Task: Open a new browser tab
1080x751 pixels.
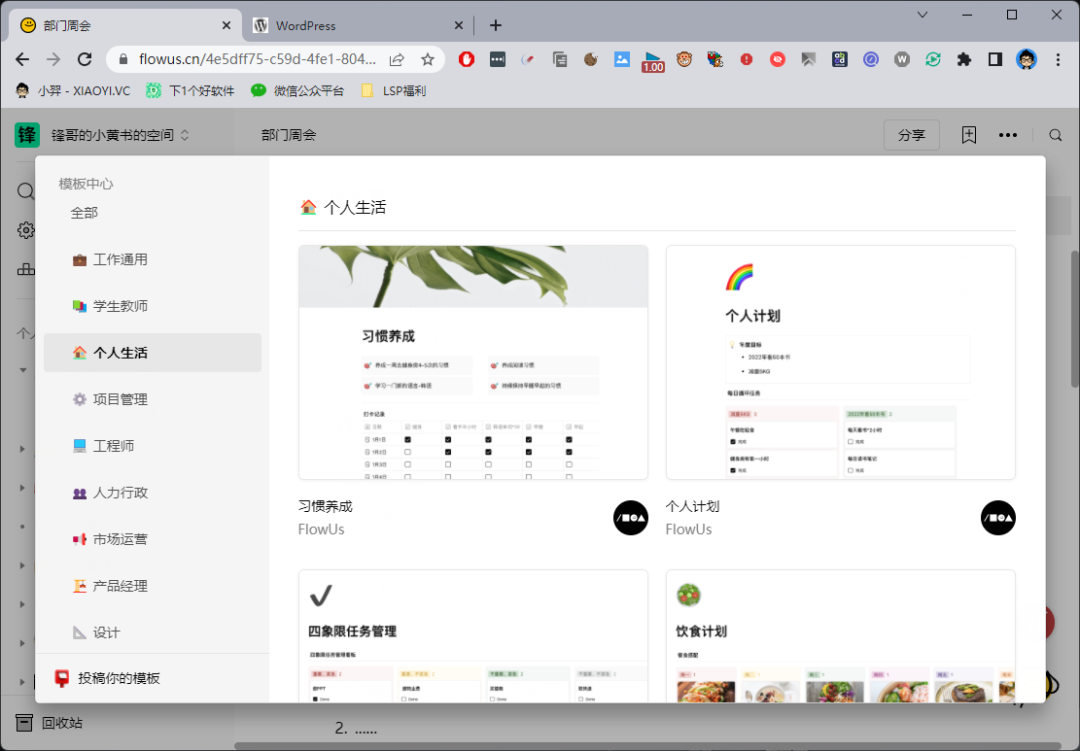Action: tap(495, 25)
